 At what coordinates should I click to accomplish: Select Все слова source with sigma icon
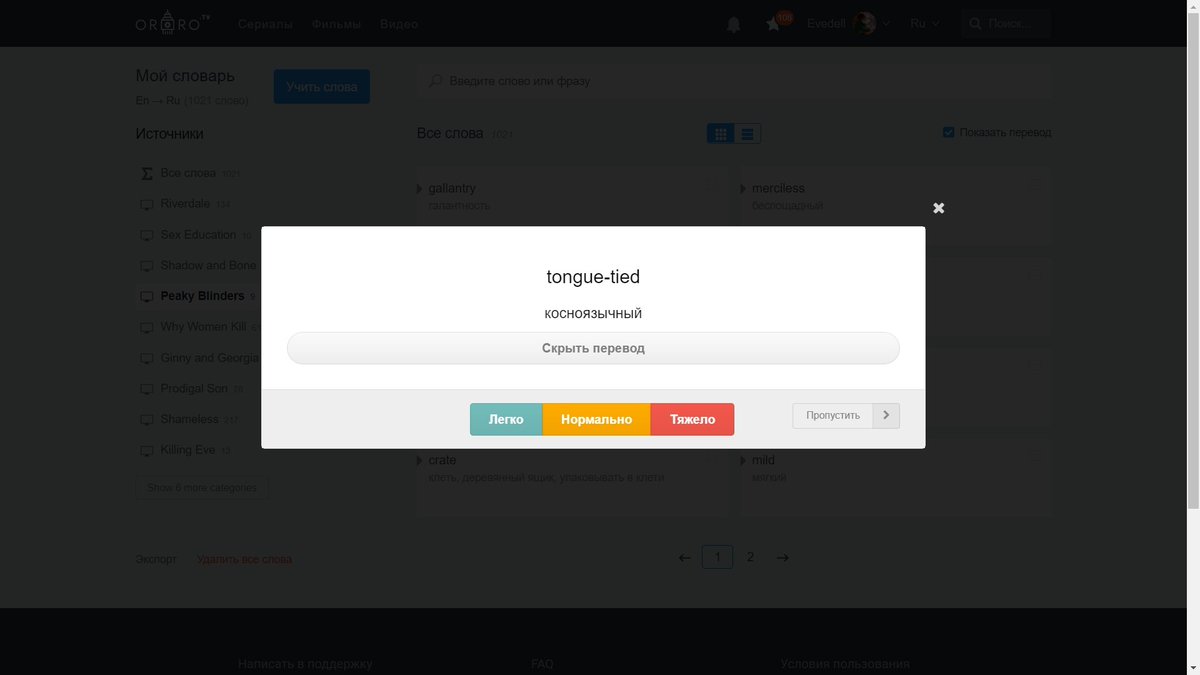[x=188, y=173]
